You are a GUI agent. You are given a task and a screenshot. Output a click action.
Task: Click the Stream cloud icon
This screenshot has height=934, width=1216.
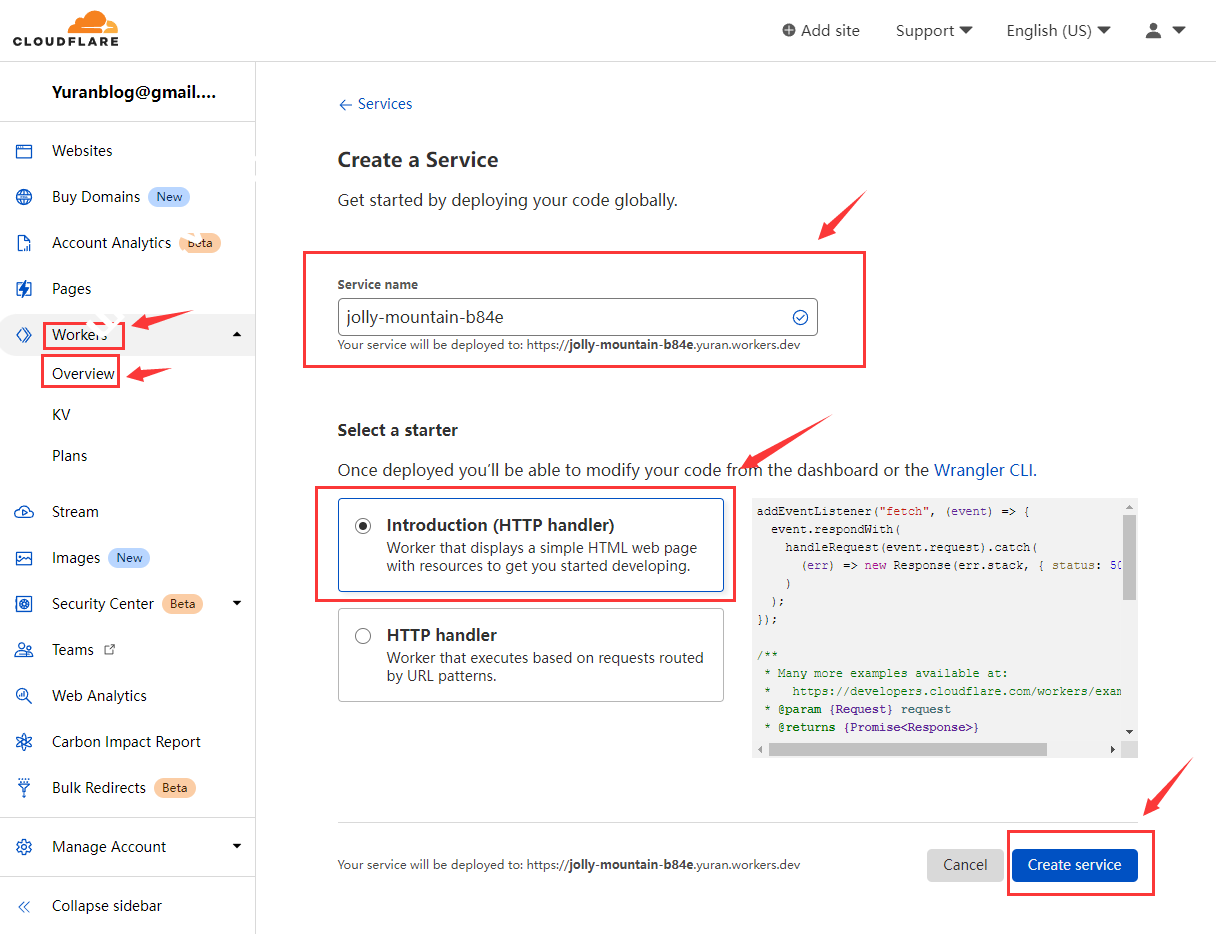[24, 512]
